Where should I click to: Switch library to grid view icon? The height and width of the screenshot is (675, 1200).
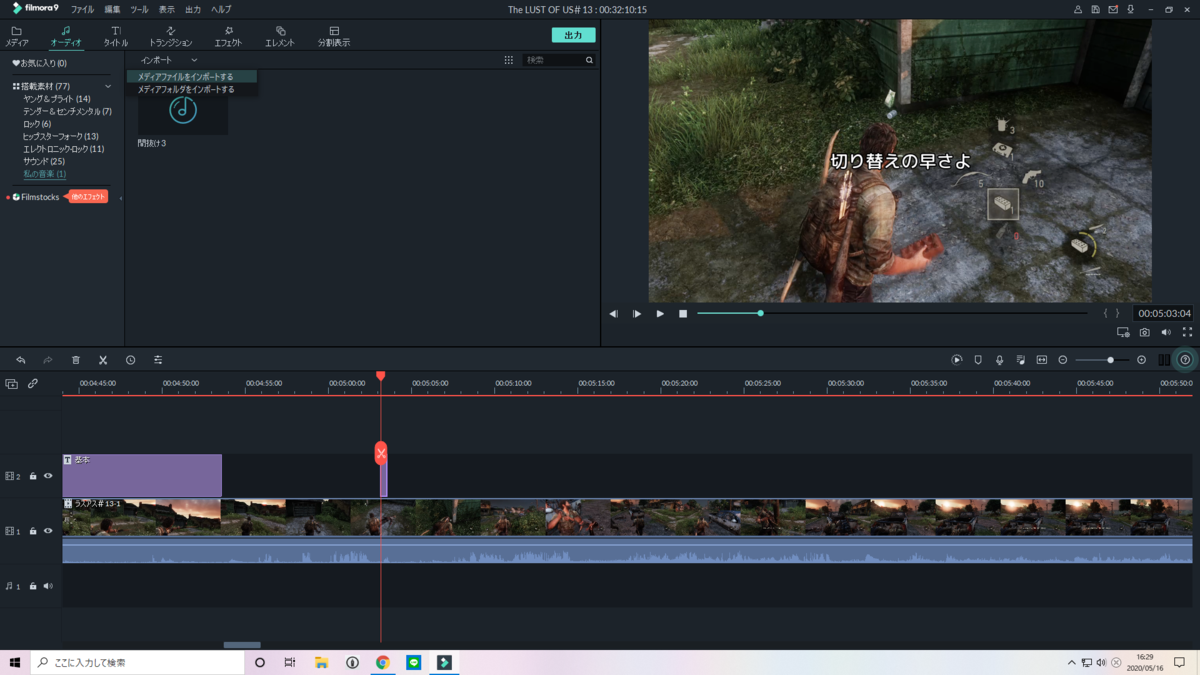(x=509, y=60)
